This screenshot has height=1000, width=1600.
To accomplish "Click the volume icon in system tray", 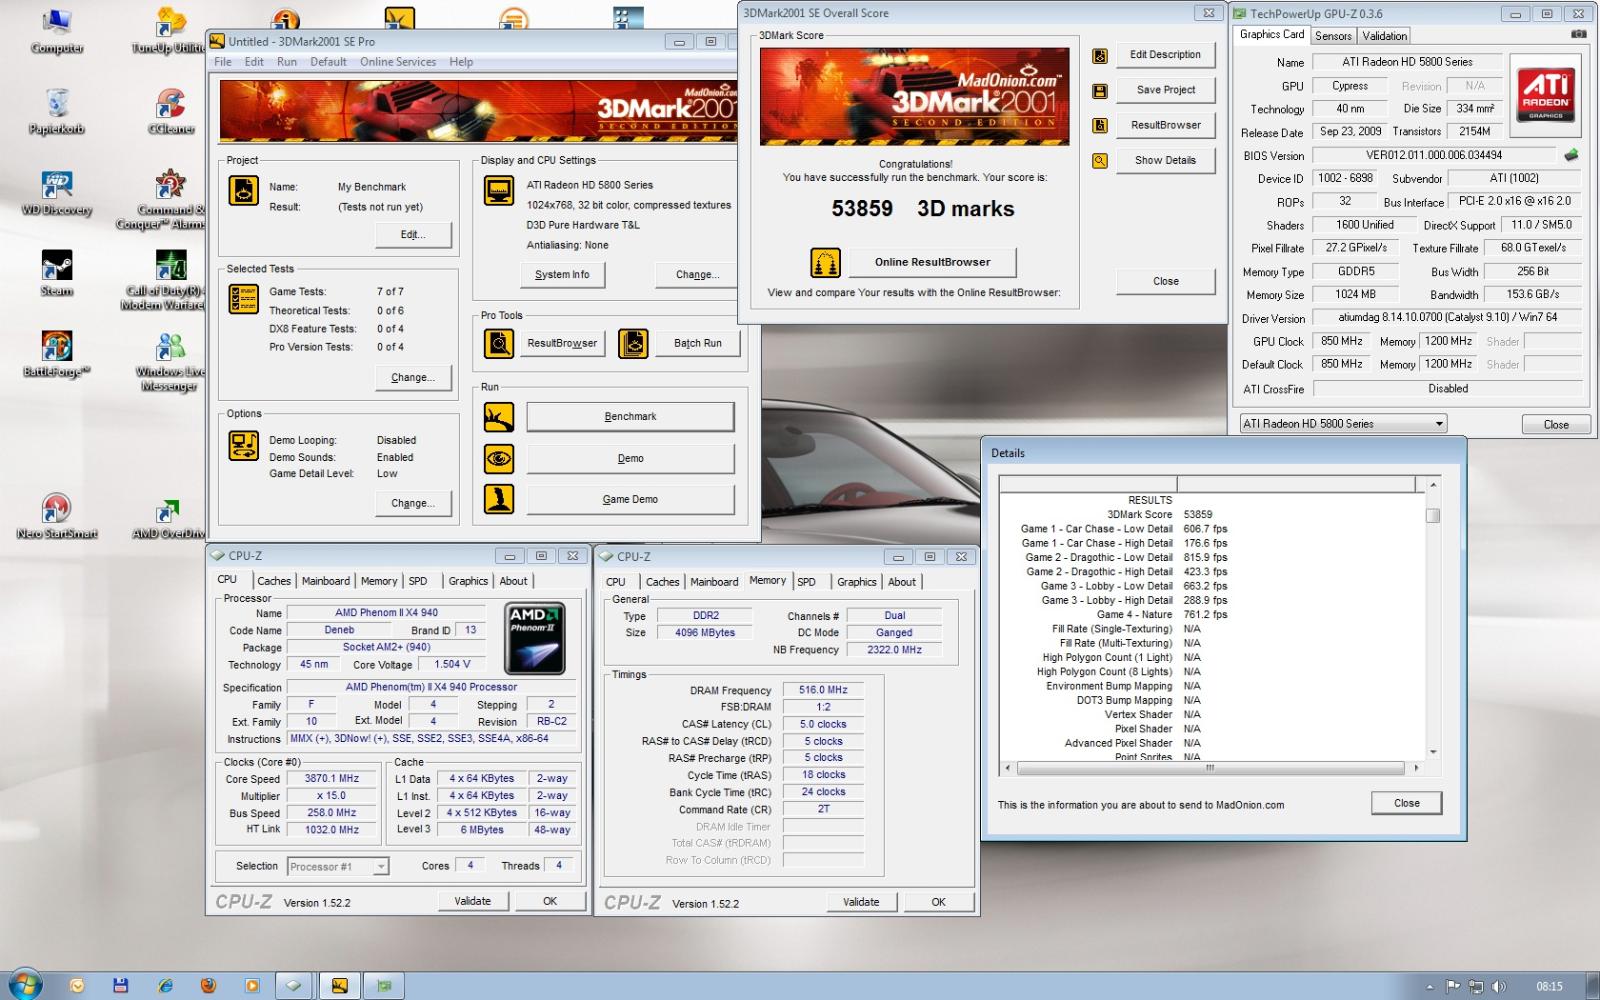I will (1498, 986).
